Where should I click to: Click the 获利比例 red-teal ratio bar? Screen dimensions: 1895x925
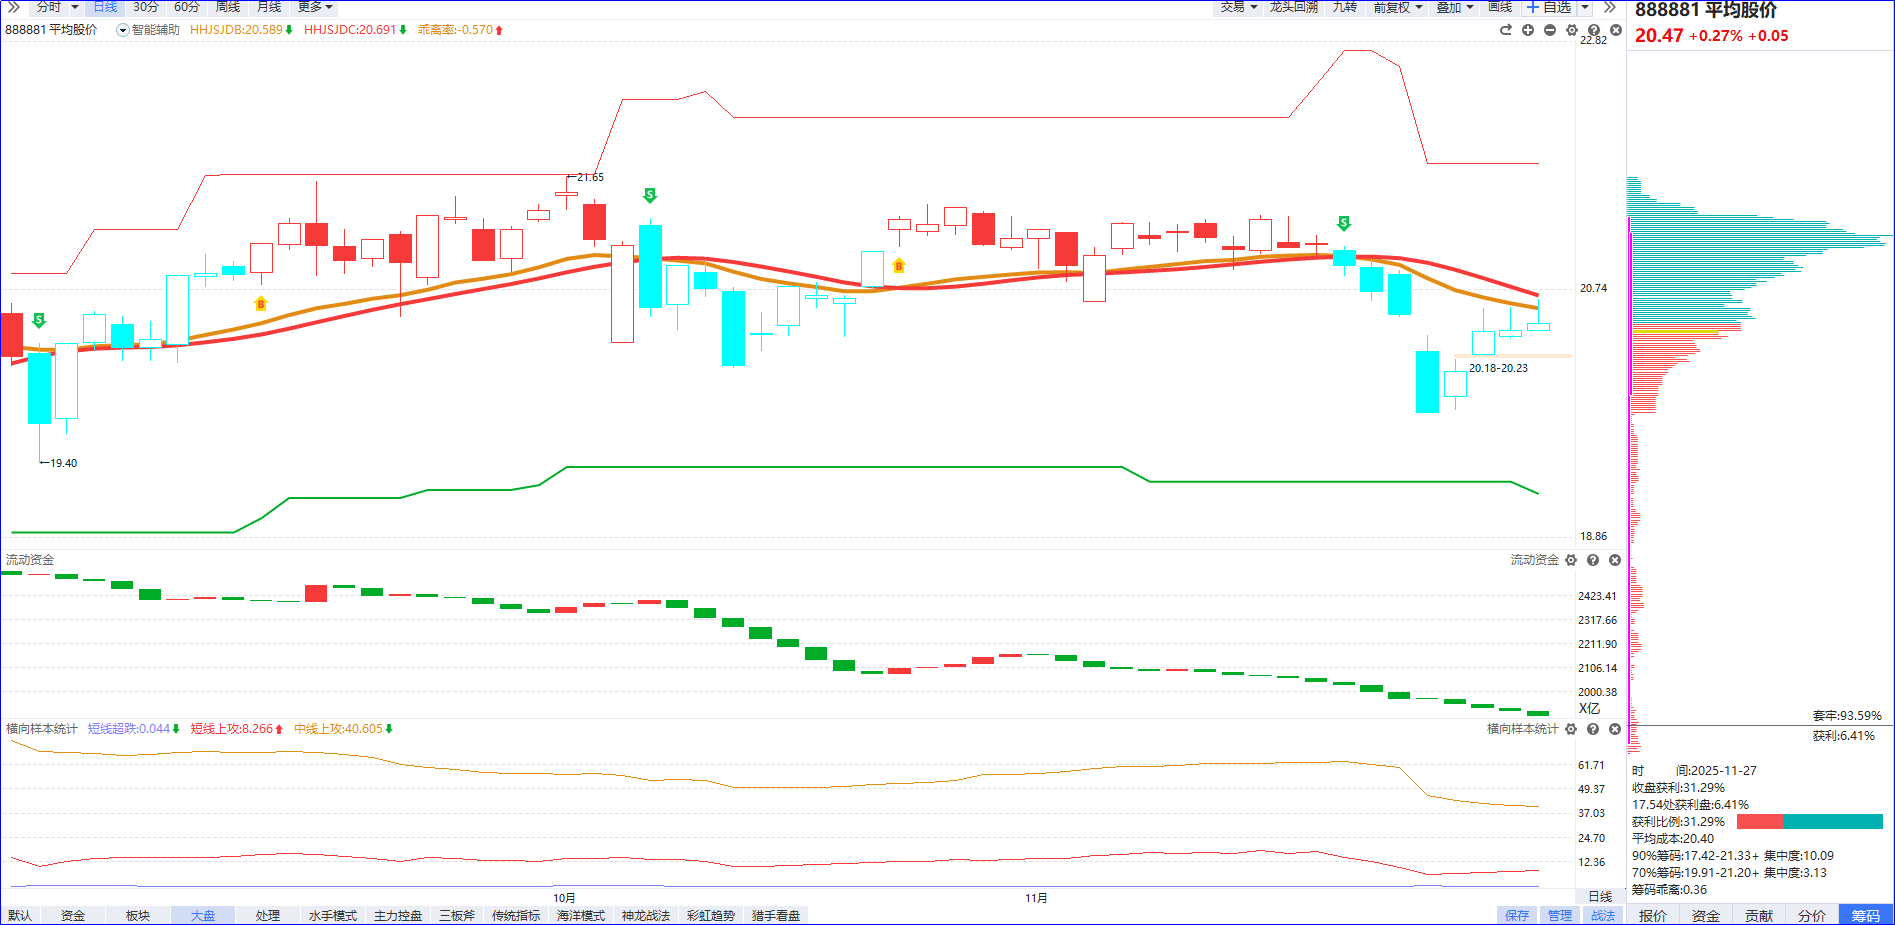point(1809,821)
